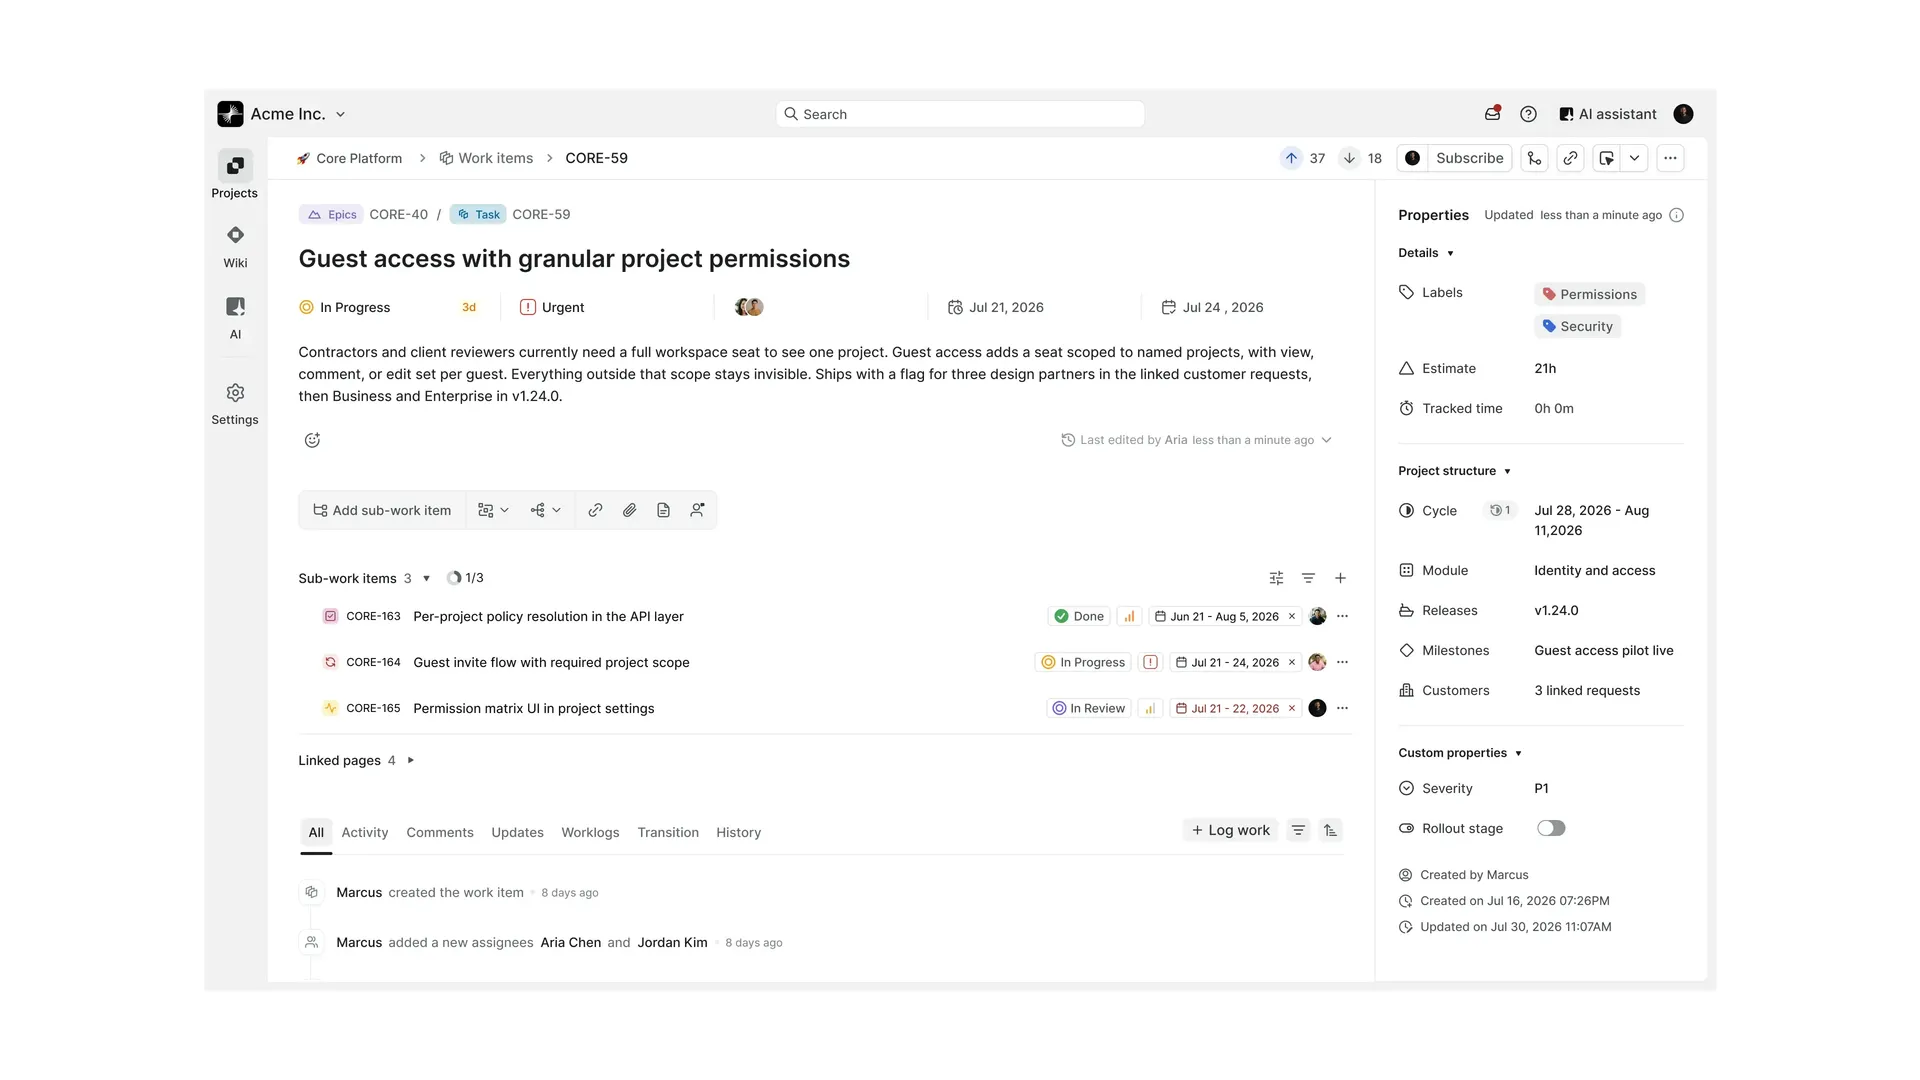Add emoji reaction to description
The image size is (1920, 1080).
tap(312, 440)
